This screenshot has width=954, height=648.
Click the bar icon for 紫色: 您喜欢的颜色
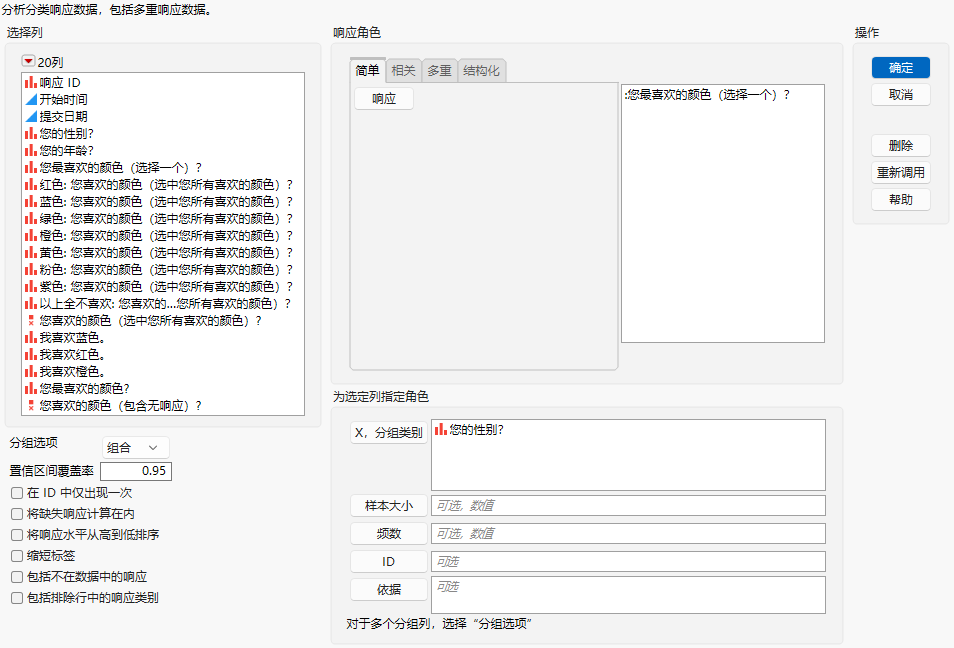(x=30, y=287)
